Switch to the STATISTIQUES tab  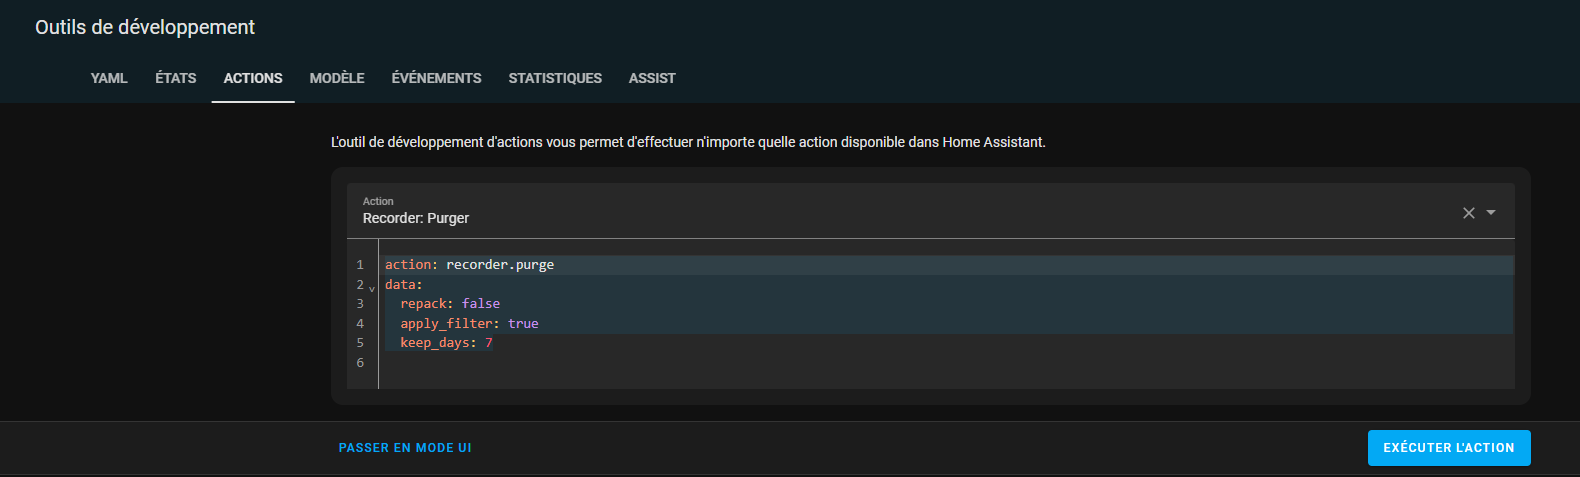pos(555,78)
